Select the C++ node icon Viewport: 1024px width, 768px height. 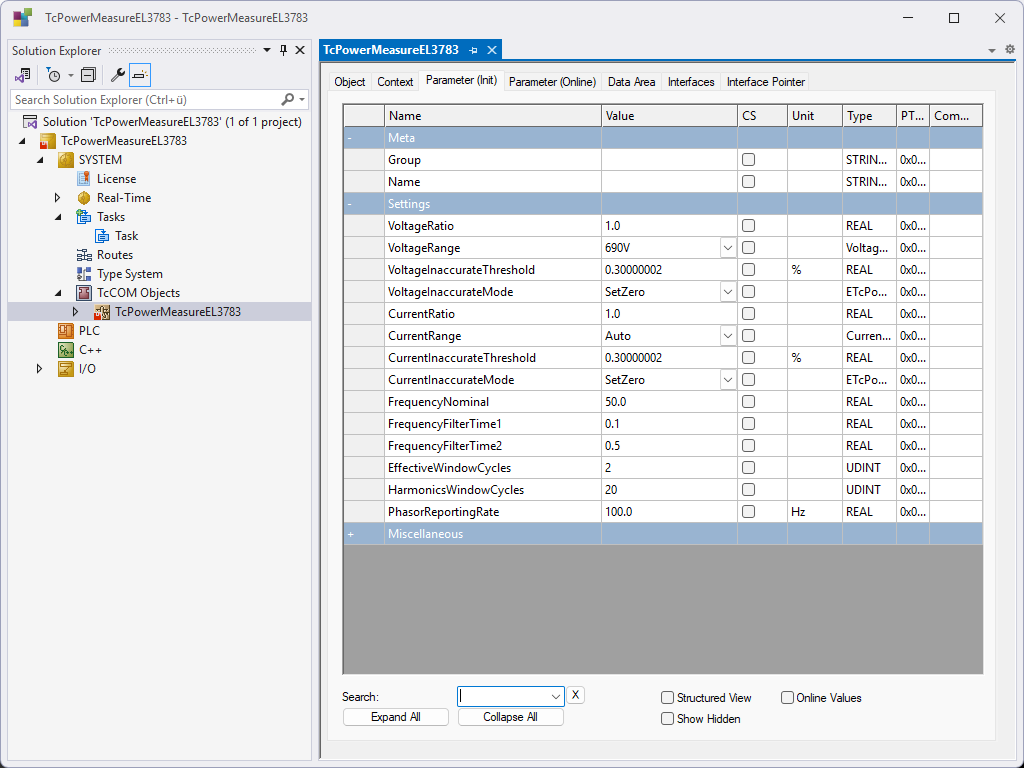[65, 349]
